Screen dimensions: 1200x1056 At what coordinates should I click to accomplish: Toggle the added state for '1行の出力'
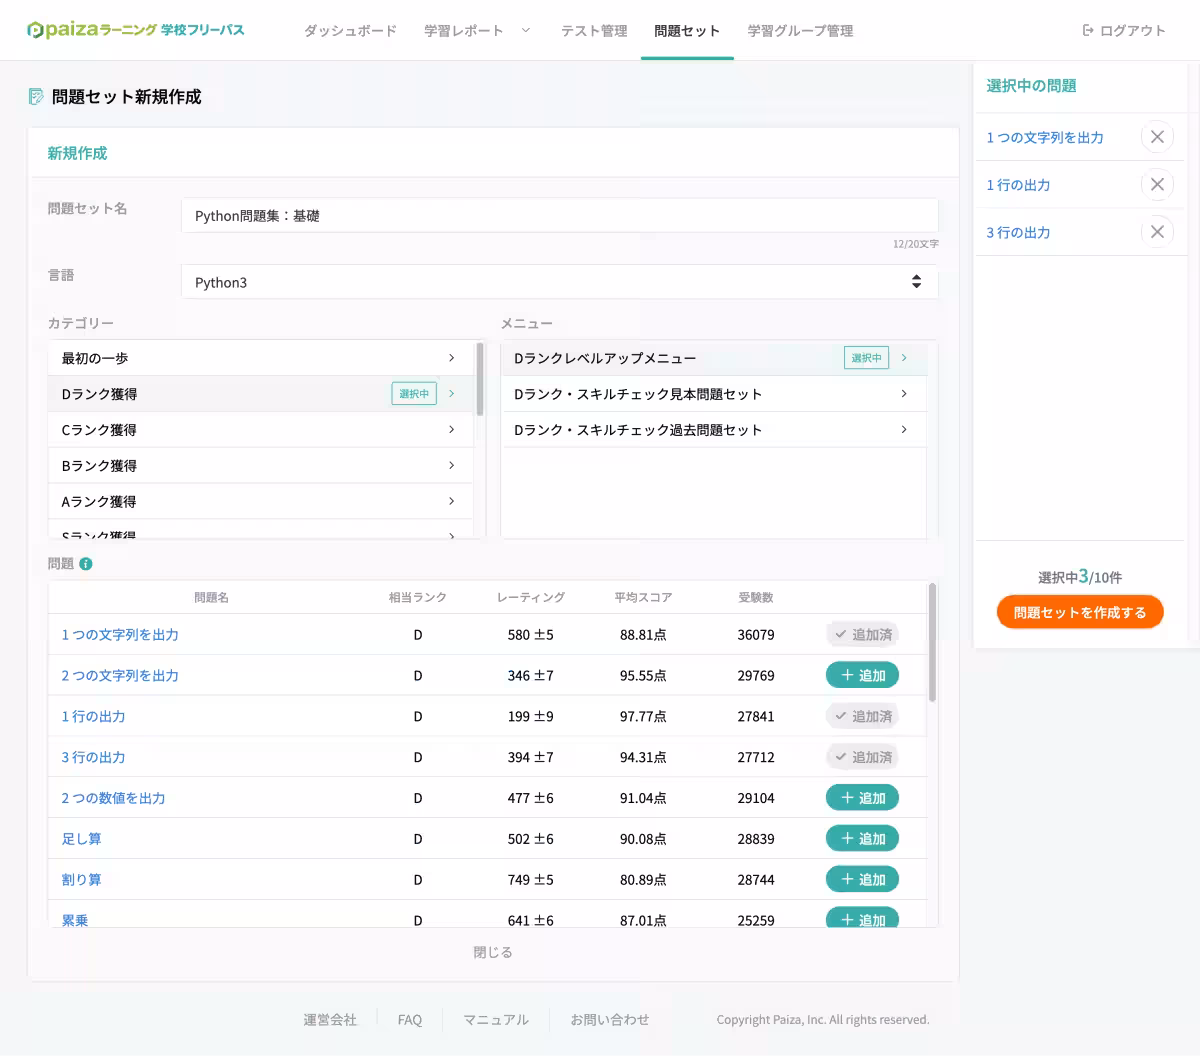point(862,716)
